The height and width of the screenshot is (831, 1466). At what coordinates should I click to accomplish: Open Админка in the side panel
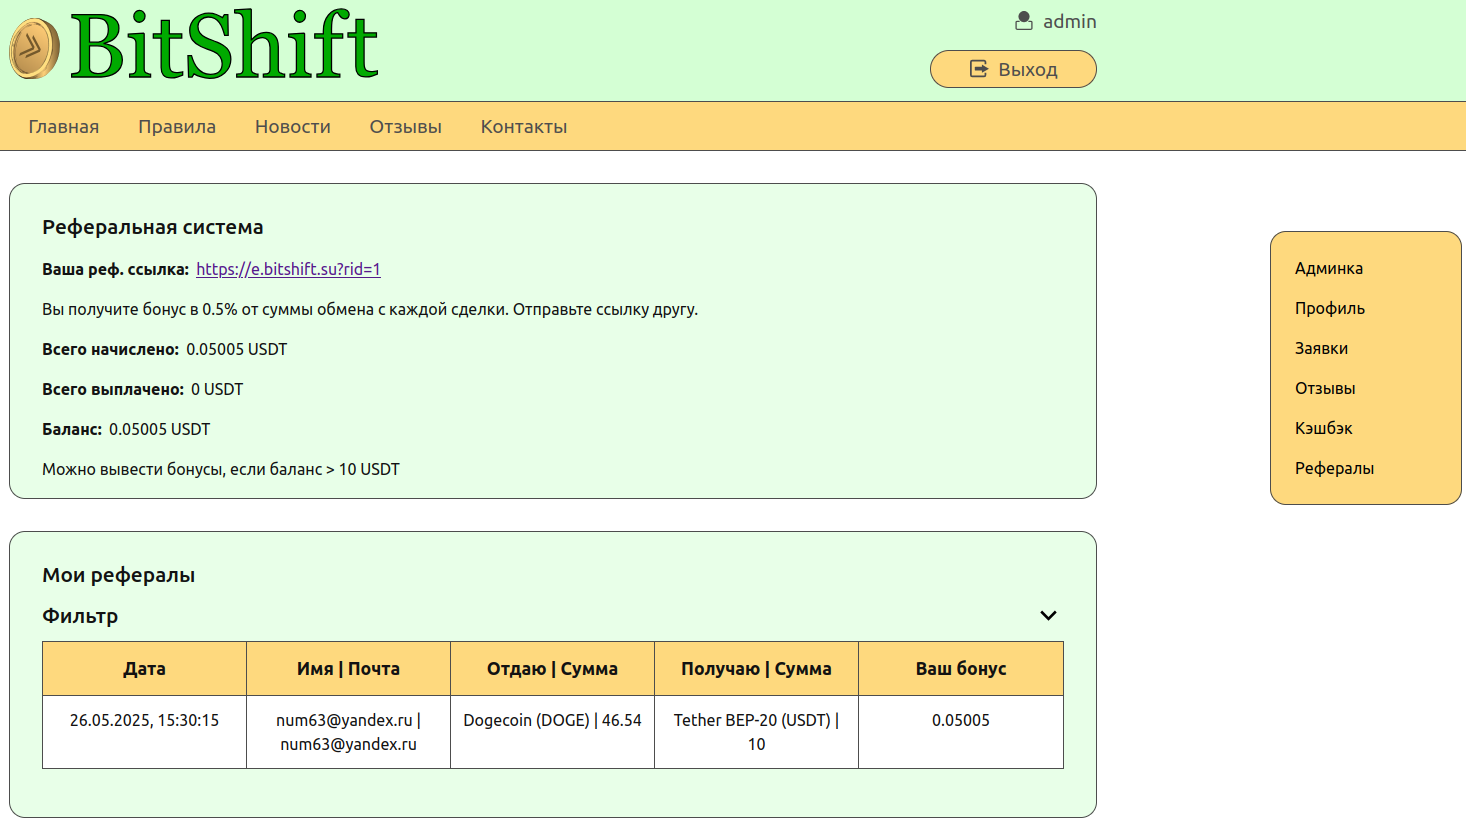tap(1328, 268)
